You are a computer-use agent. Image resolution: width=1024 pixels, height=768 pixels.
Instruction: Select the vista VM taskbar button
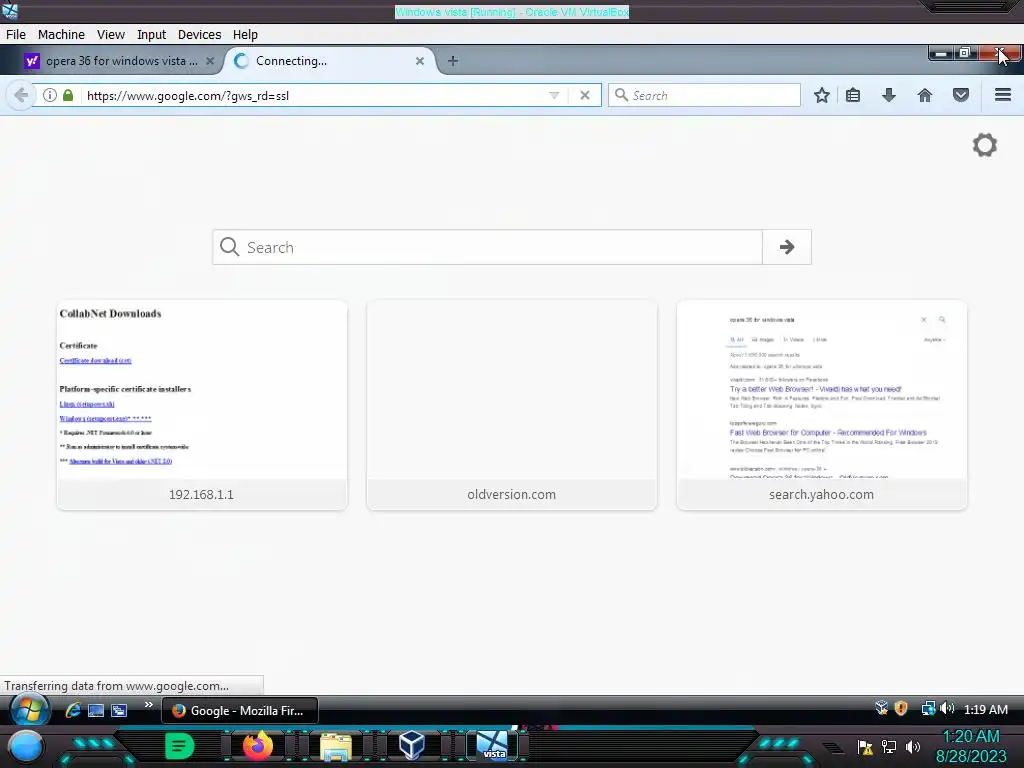tap(492, 746)
